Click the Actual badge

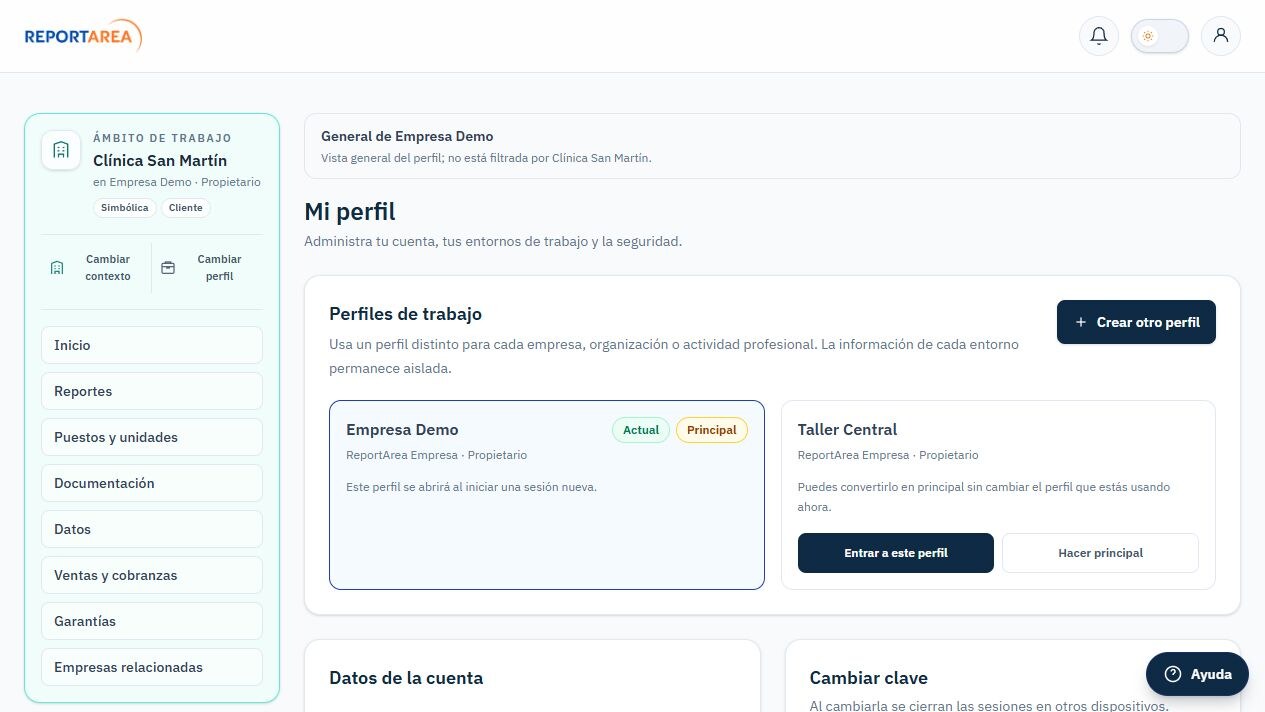[641, 430]
